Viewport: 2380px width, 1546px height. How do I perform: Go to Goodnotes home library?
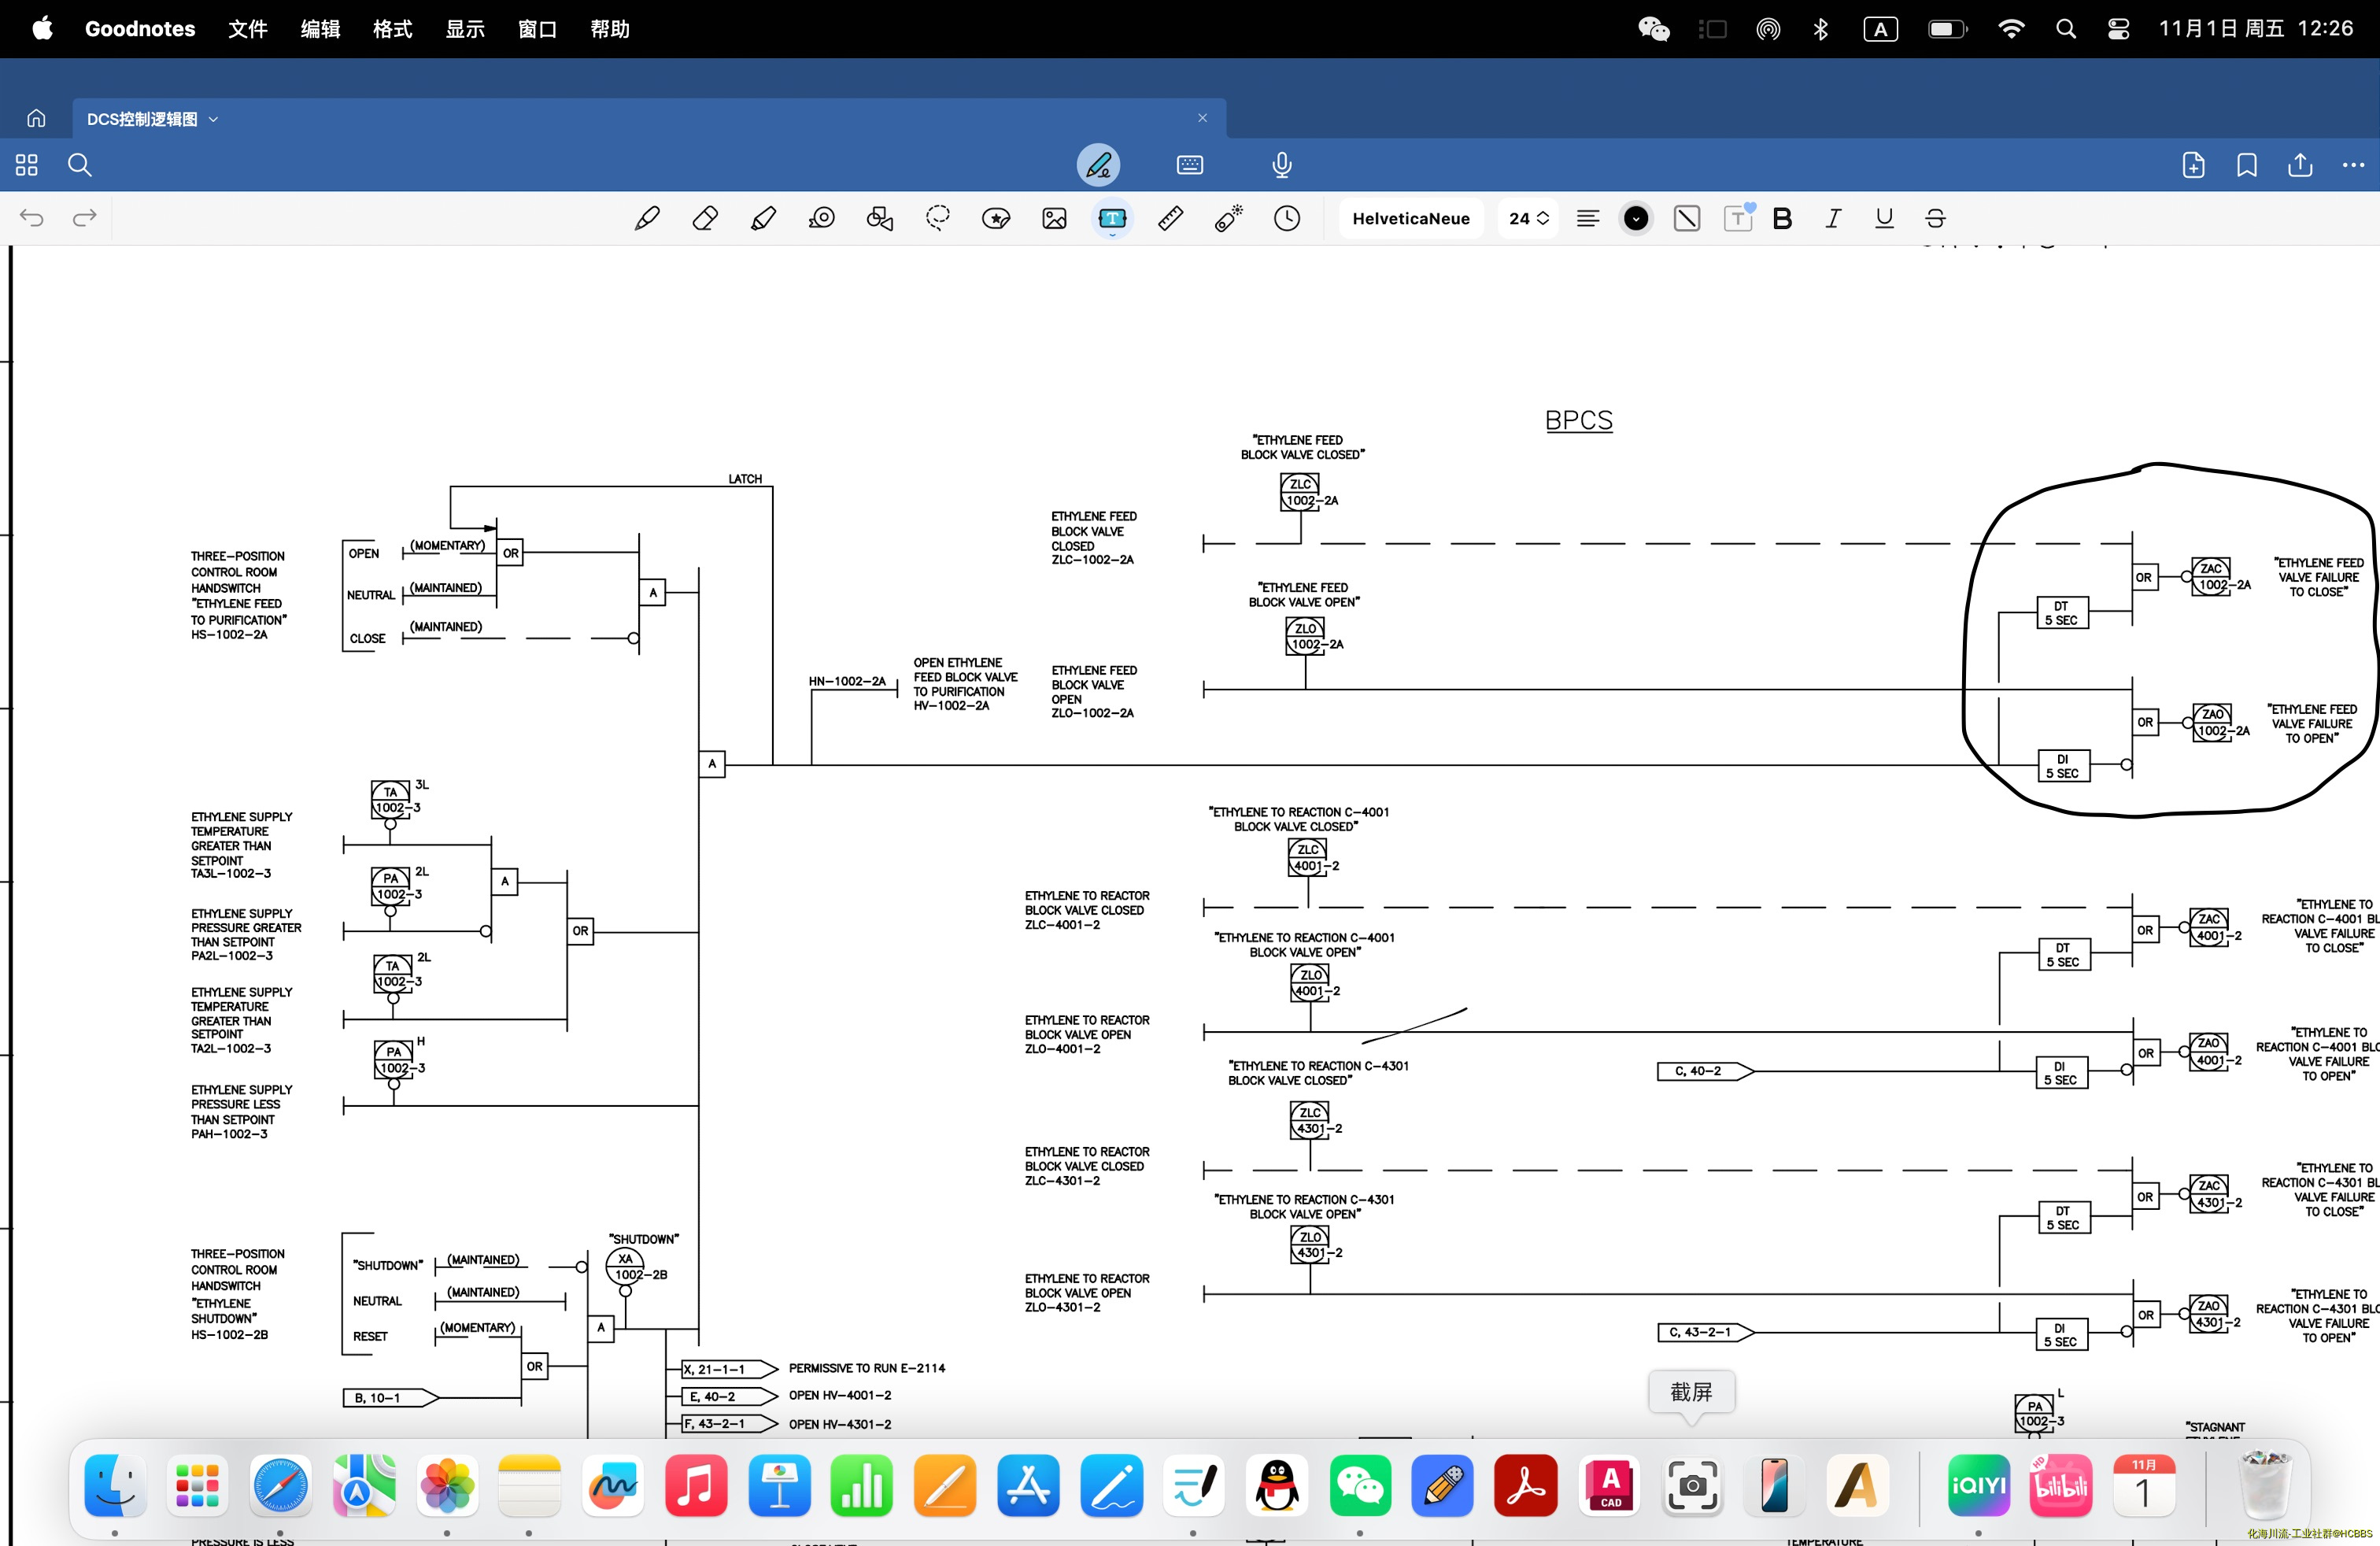[36, 119]
